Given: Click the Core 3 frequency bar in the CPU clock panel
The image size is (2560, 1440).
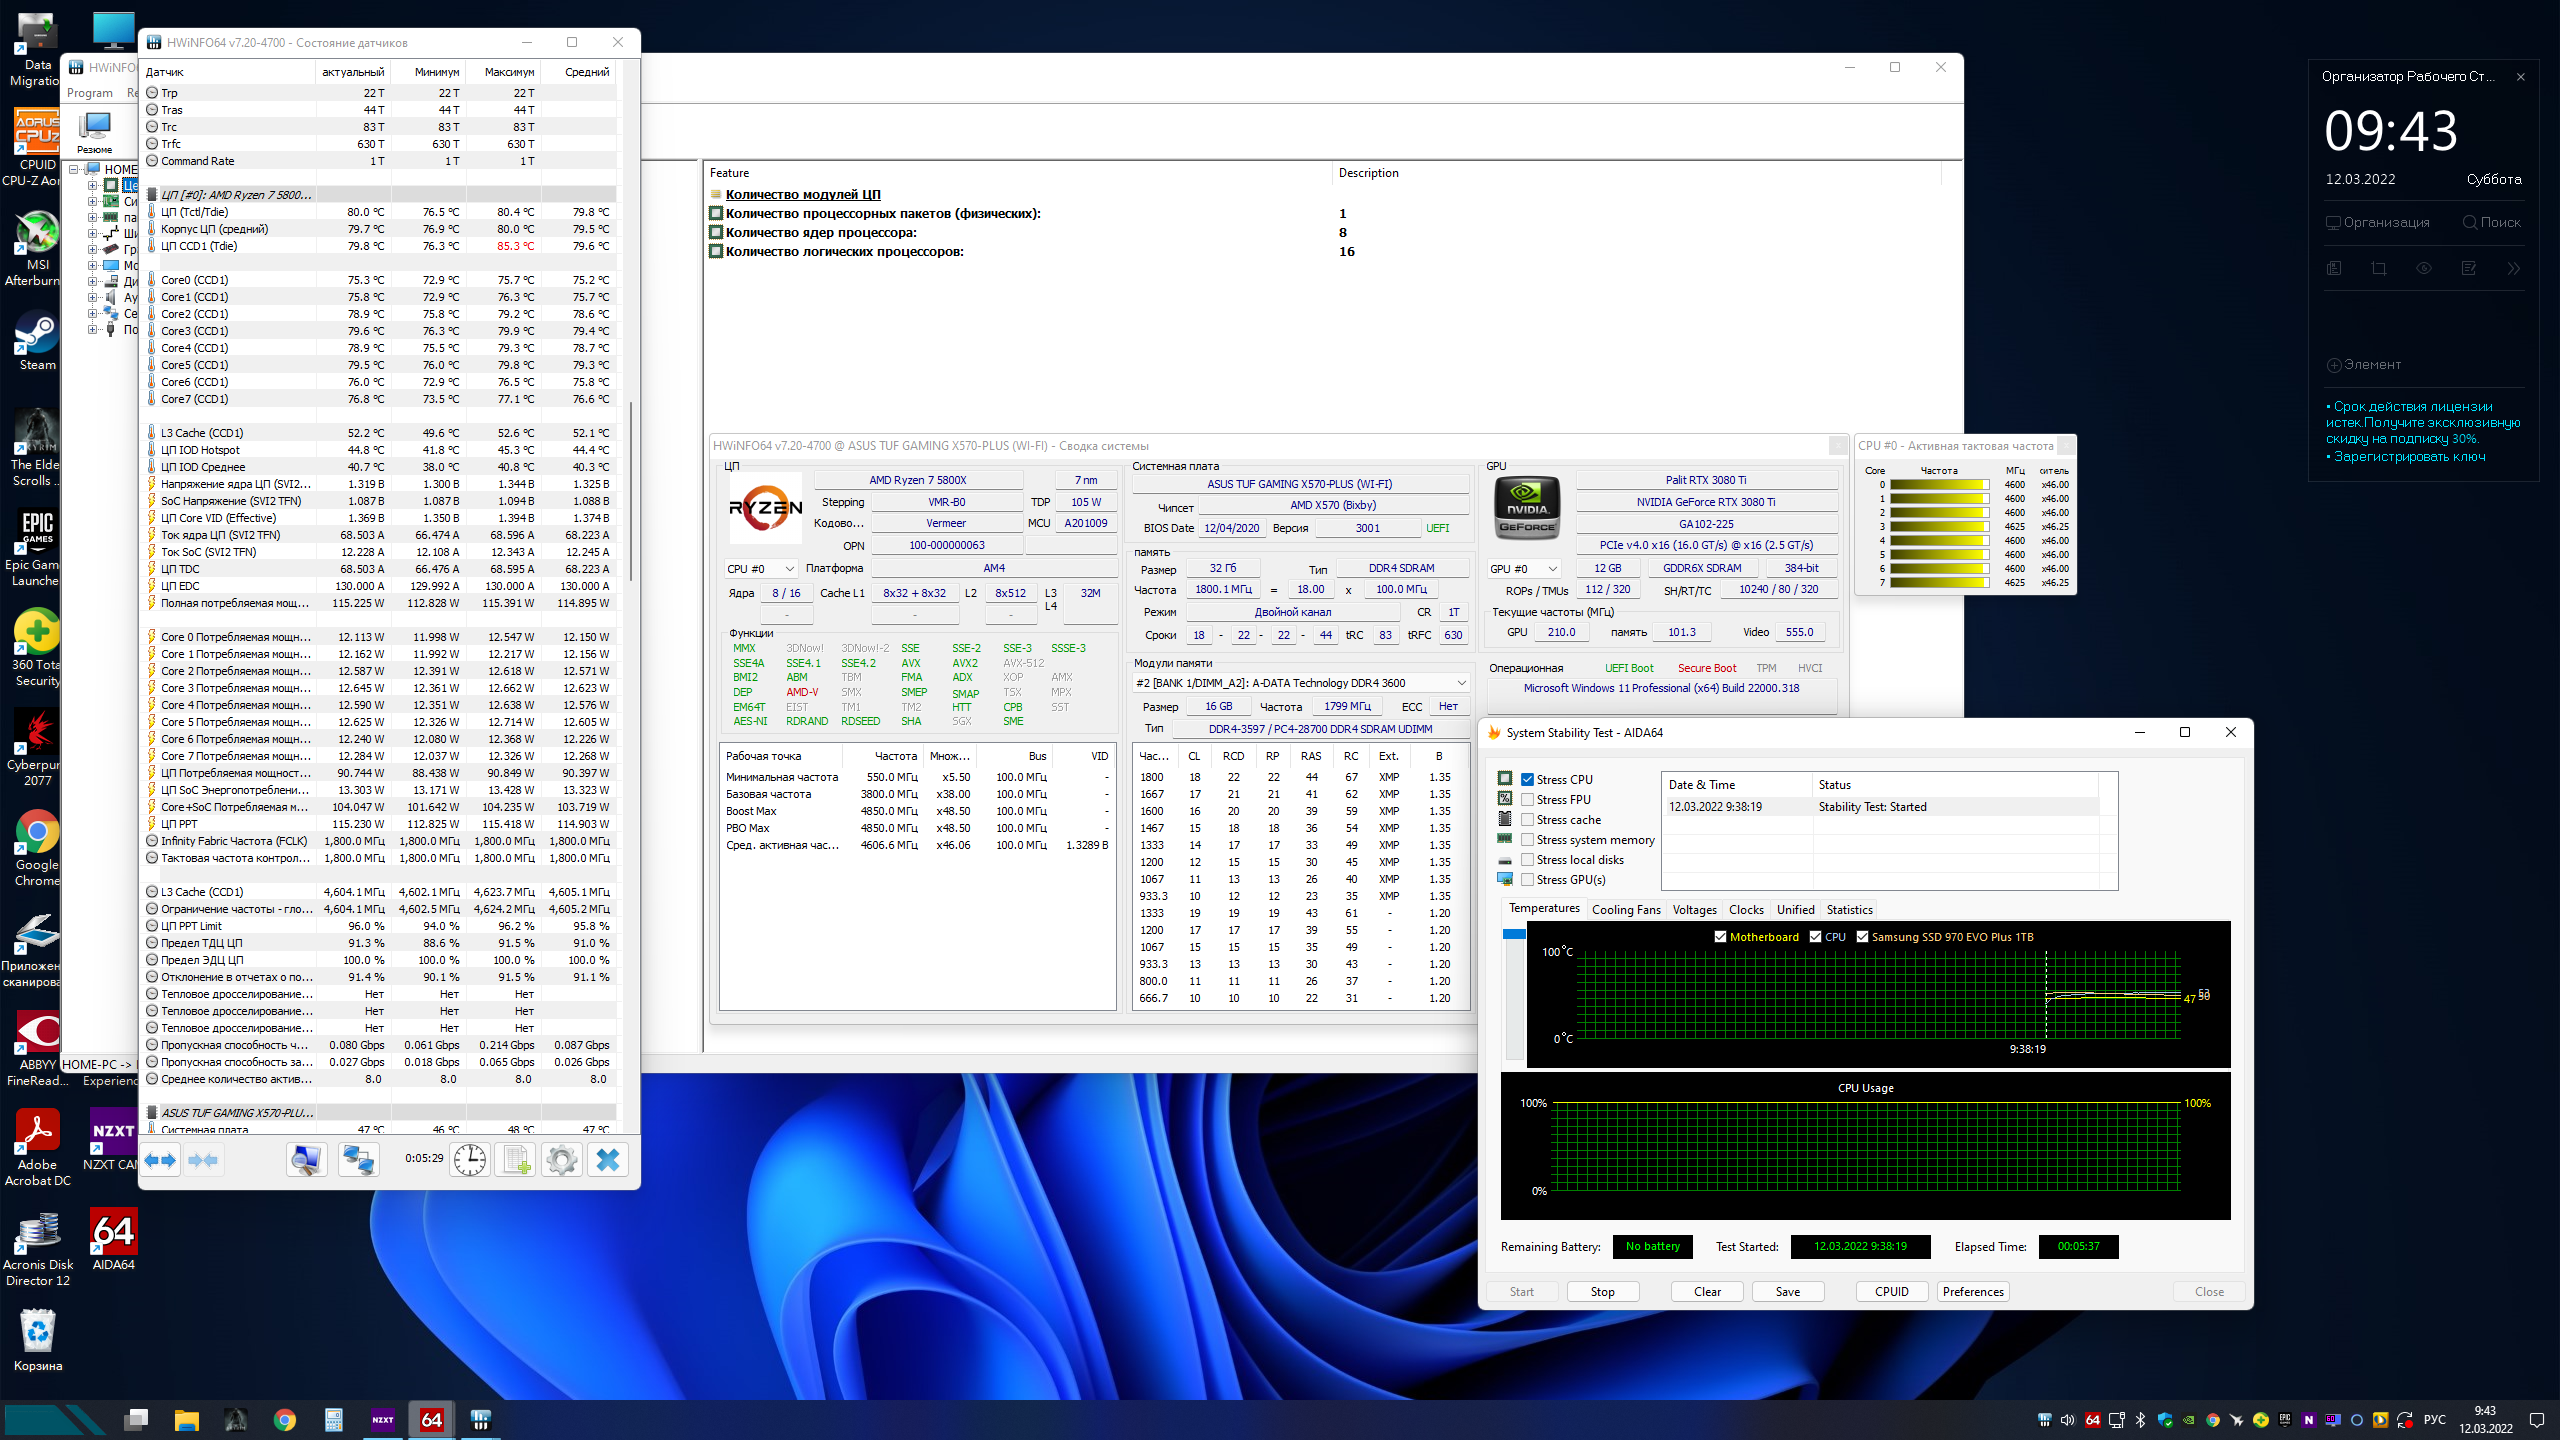Looking at the screenshot, I should pyautogui.click(x=1938, y=527).
